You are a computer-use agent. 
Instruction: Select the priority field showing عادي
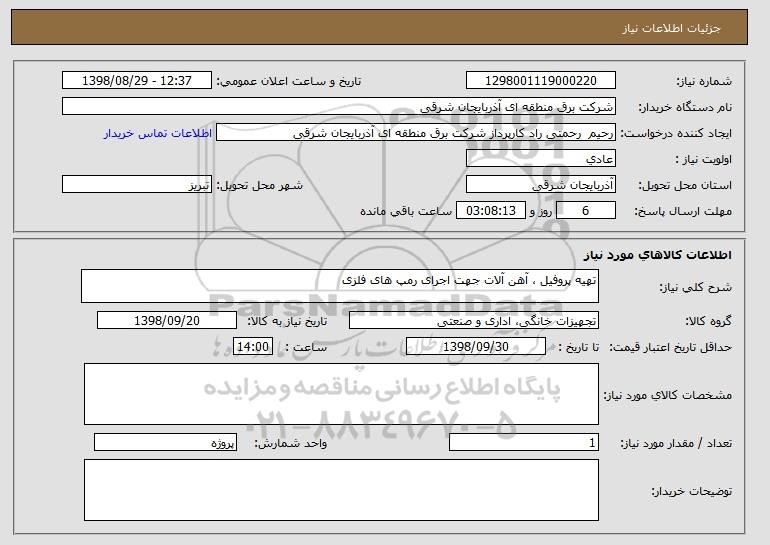coord(541,159)
